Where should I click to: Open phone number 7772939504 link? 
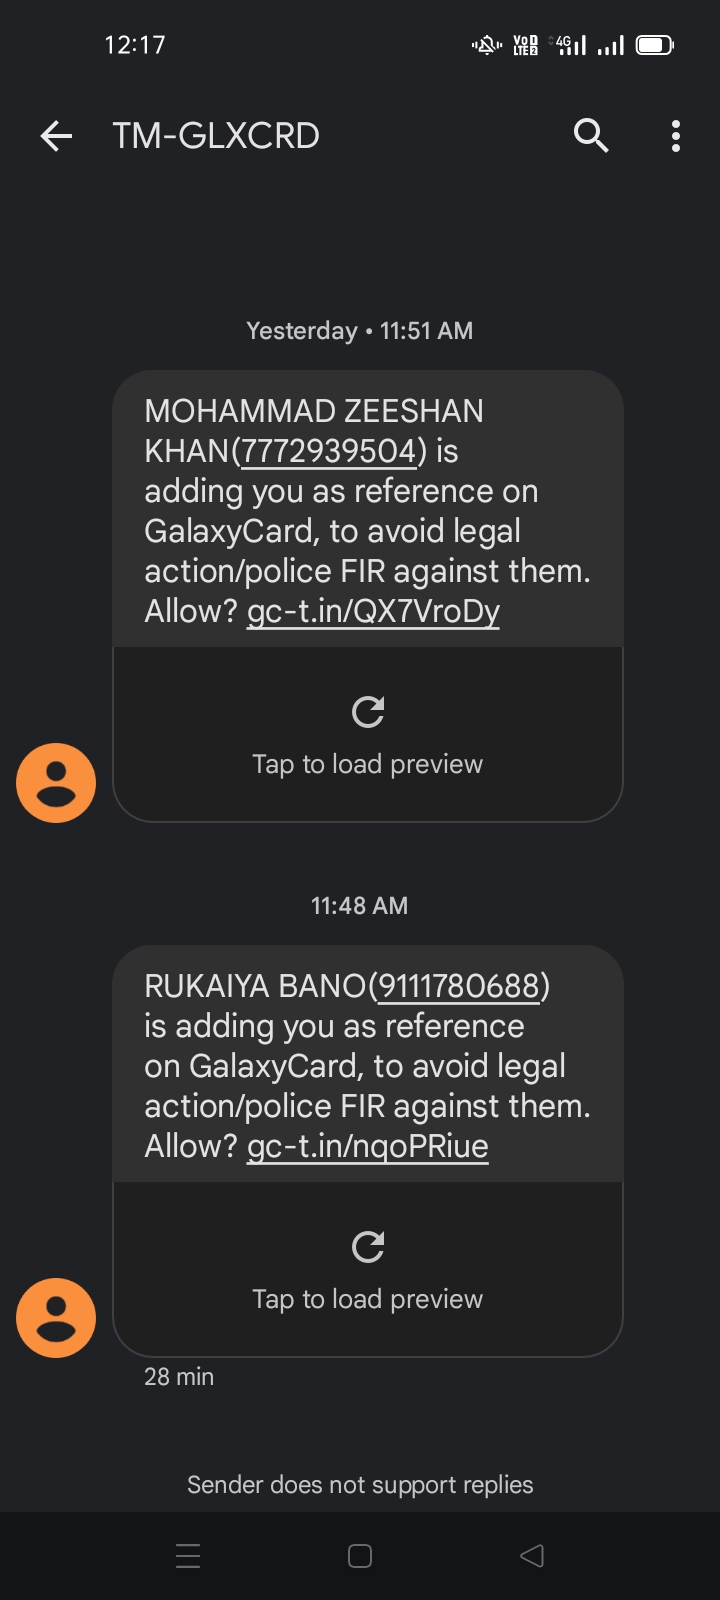[328, 451]
